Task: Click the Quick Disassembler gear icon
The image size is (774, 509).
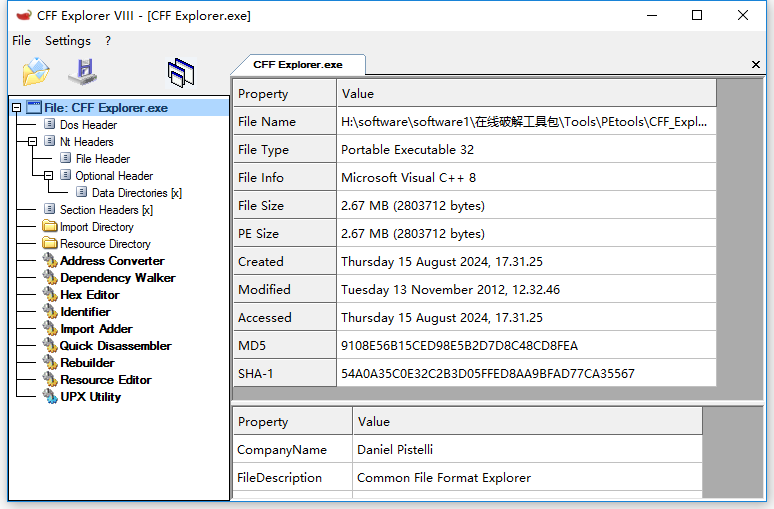Action: coord(50,345)
